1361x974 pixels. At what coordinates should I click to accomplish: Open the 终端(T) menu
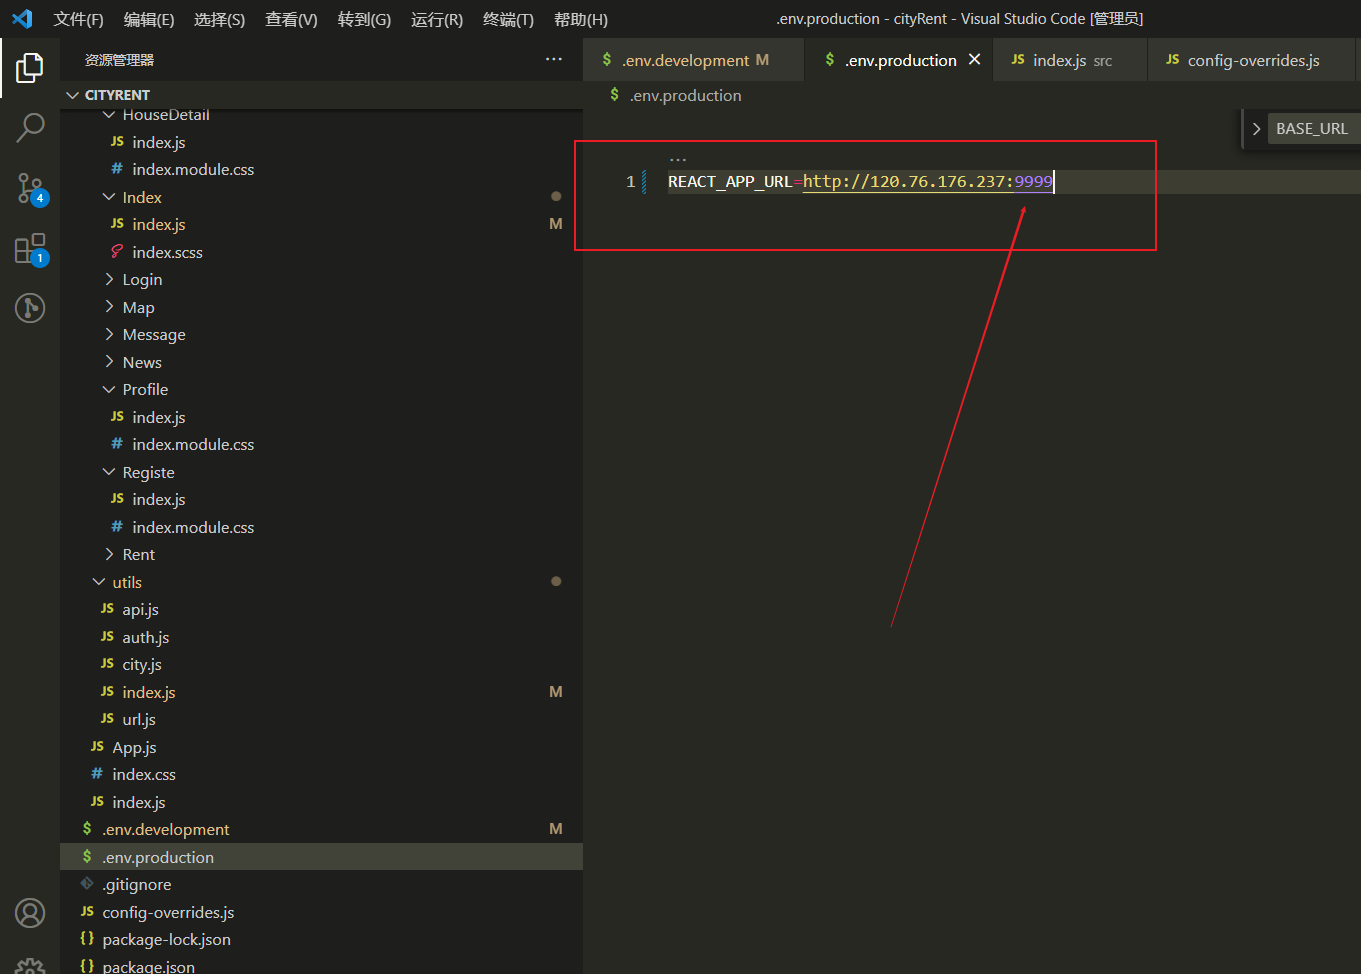tap(508, 20)
